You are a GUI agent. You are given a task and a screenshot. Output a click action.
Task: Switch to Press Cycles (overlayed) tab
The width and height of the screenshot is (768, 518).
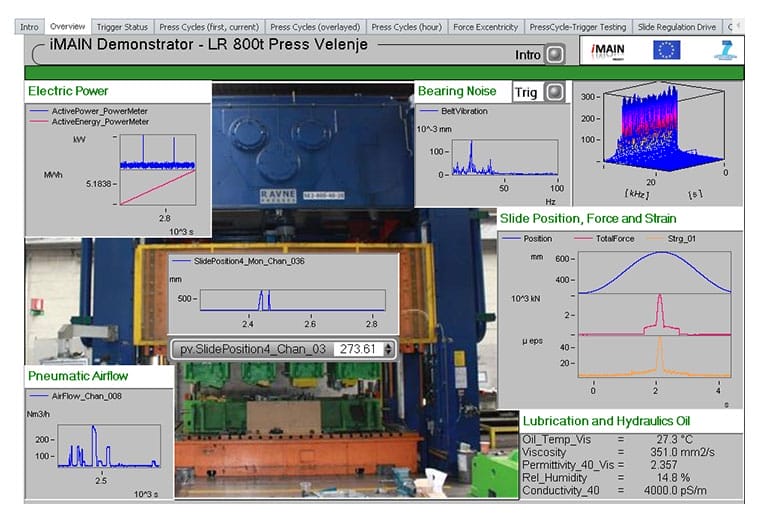pyautogui.click(x=313, y=27)
